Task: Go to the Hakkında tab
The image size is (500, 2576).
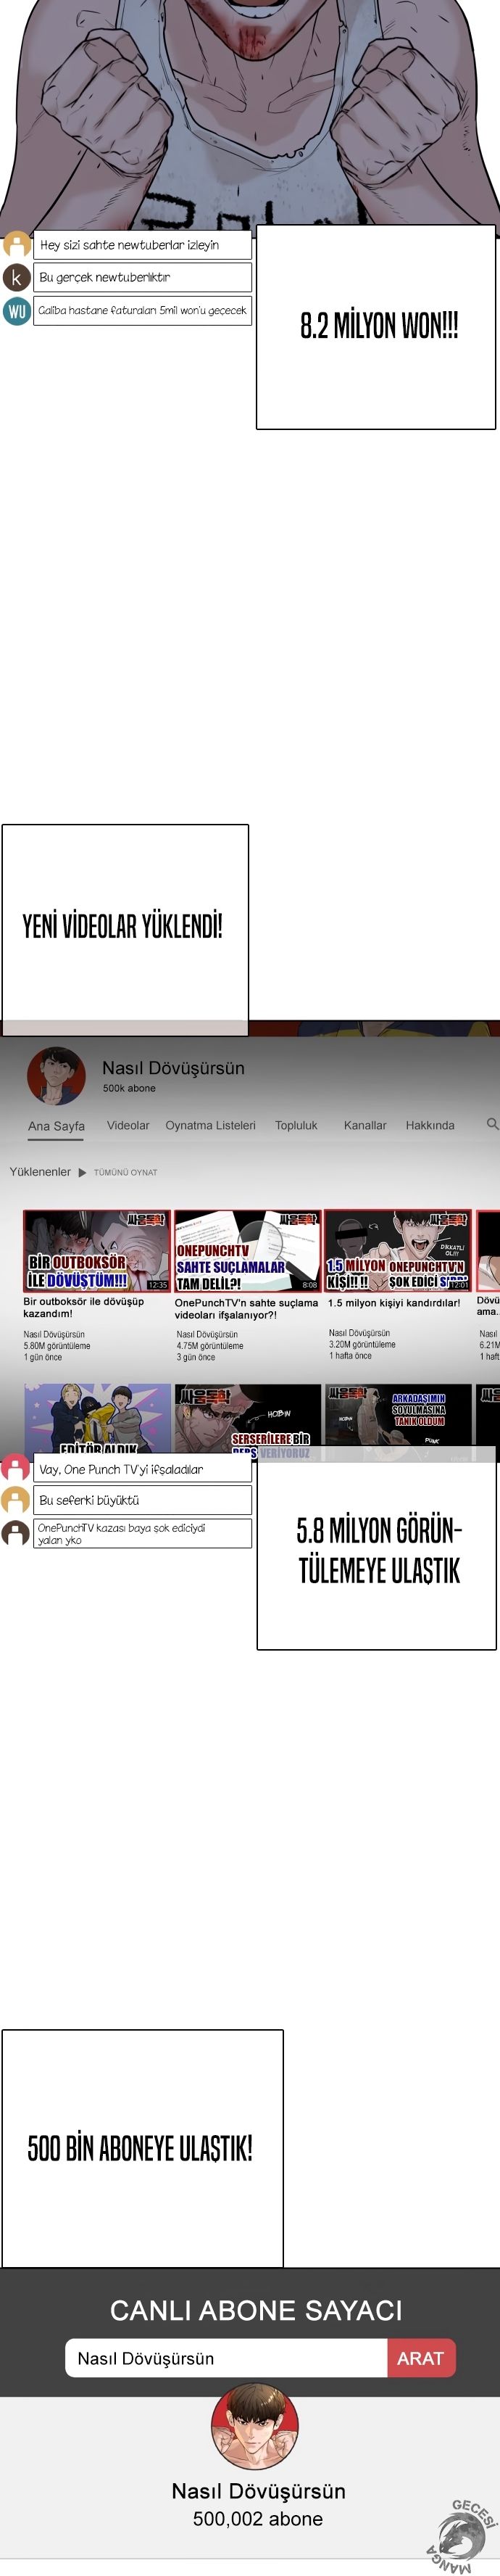Action: (x=429, y=1125)
